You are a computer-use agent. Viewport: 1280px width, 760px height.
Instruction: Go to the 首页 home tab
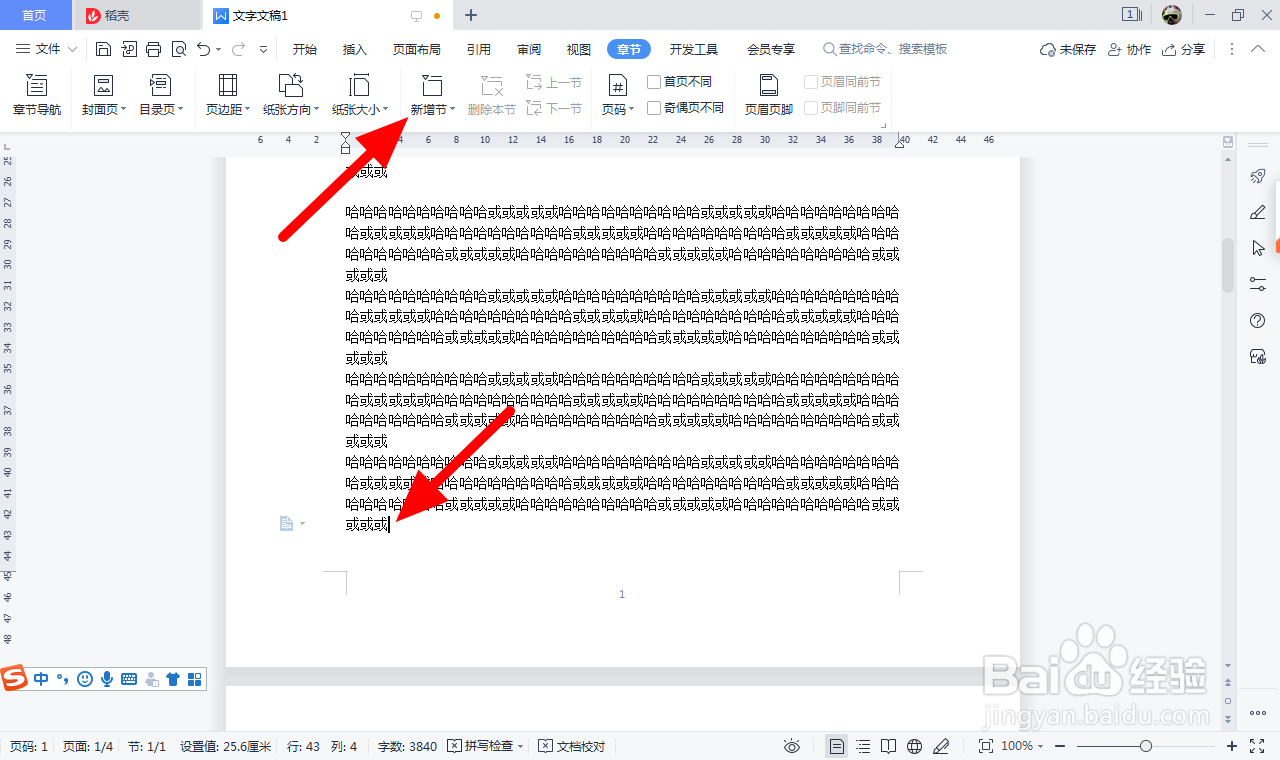tap(35, 15)
